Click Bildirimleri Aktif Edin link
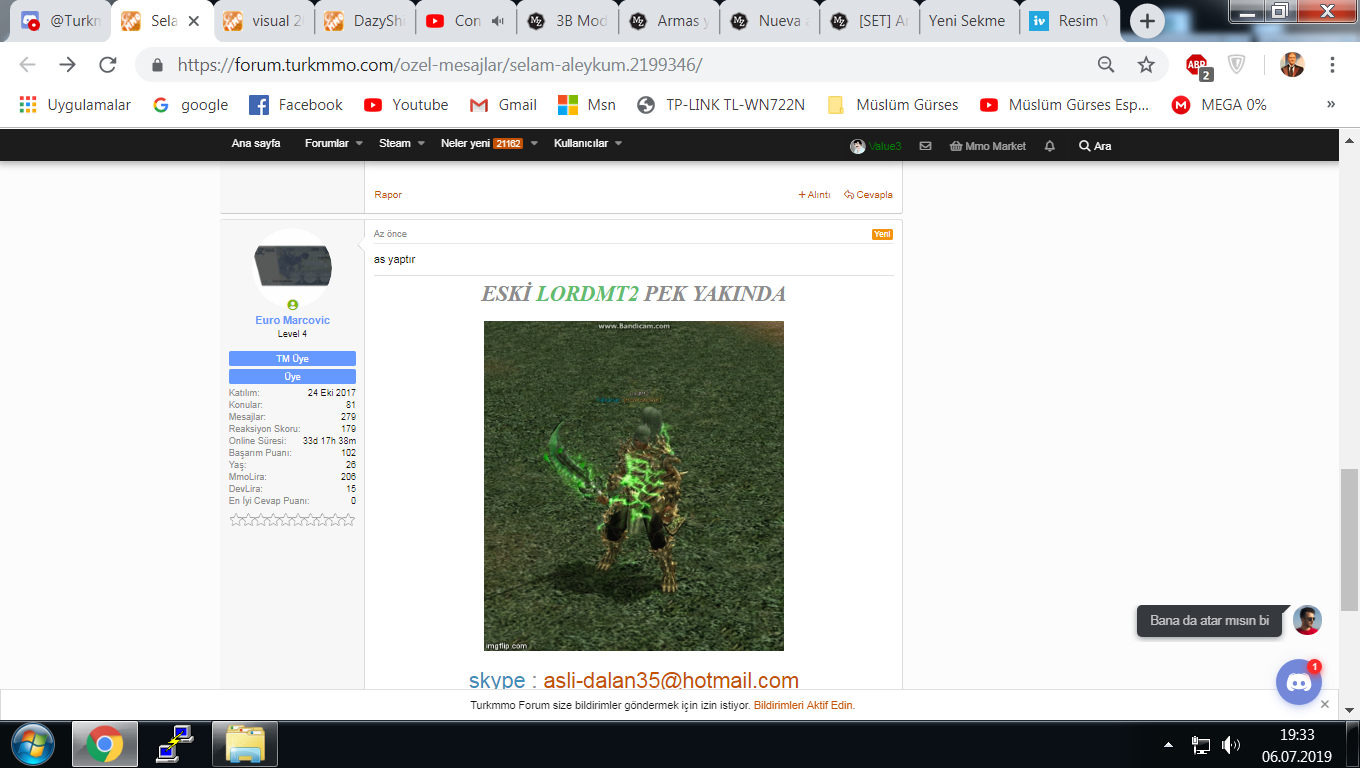The width and height of the screenshot is (1360, 768). point(804,705)
